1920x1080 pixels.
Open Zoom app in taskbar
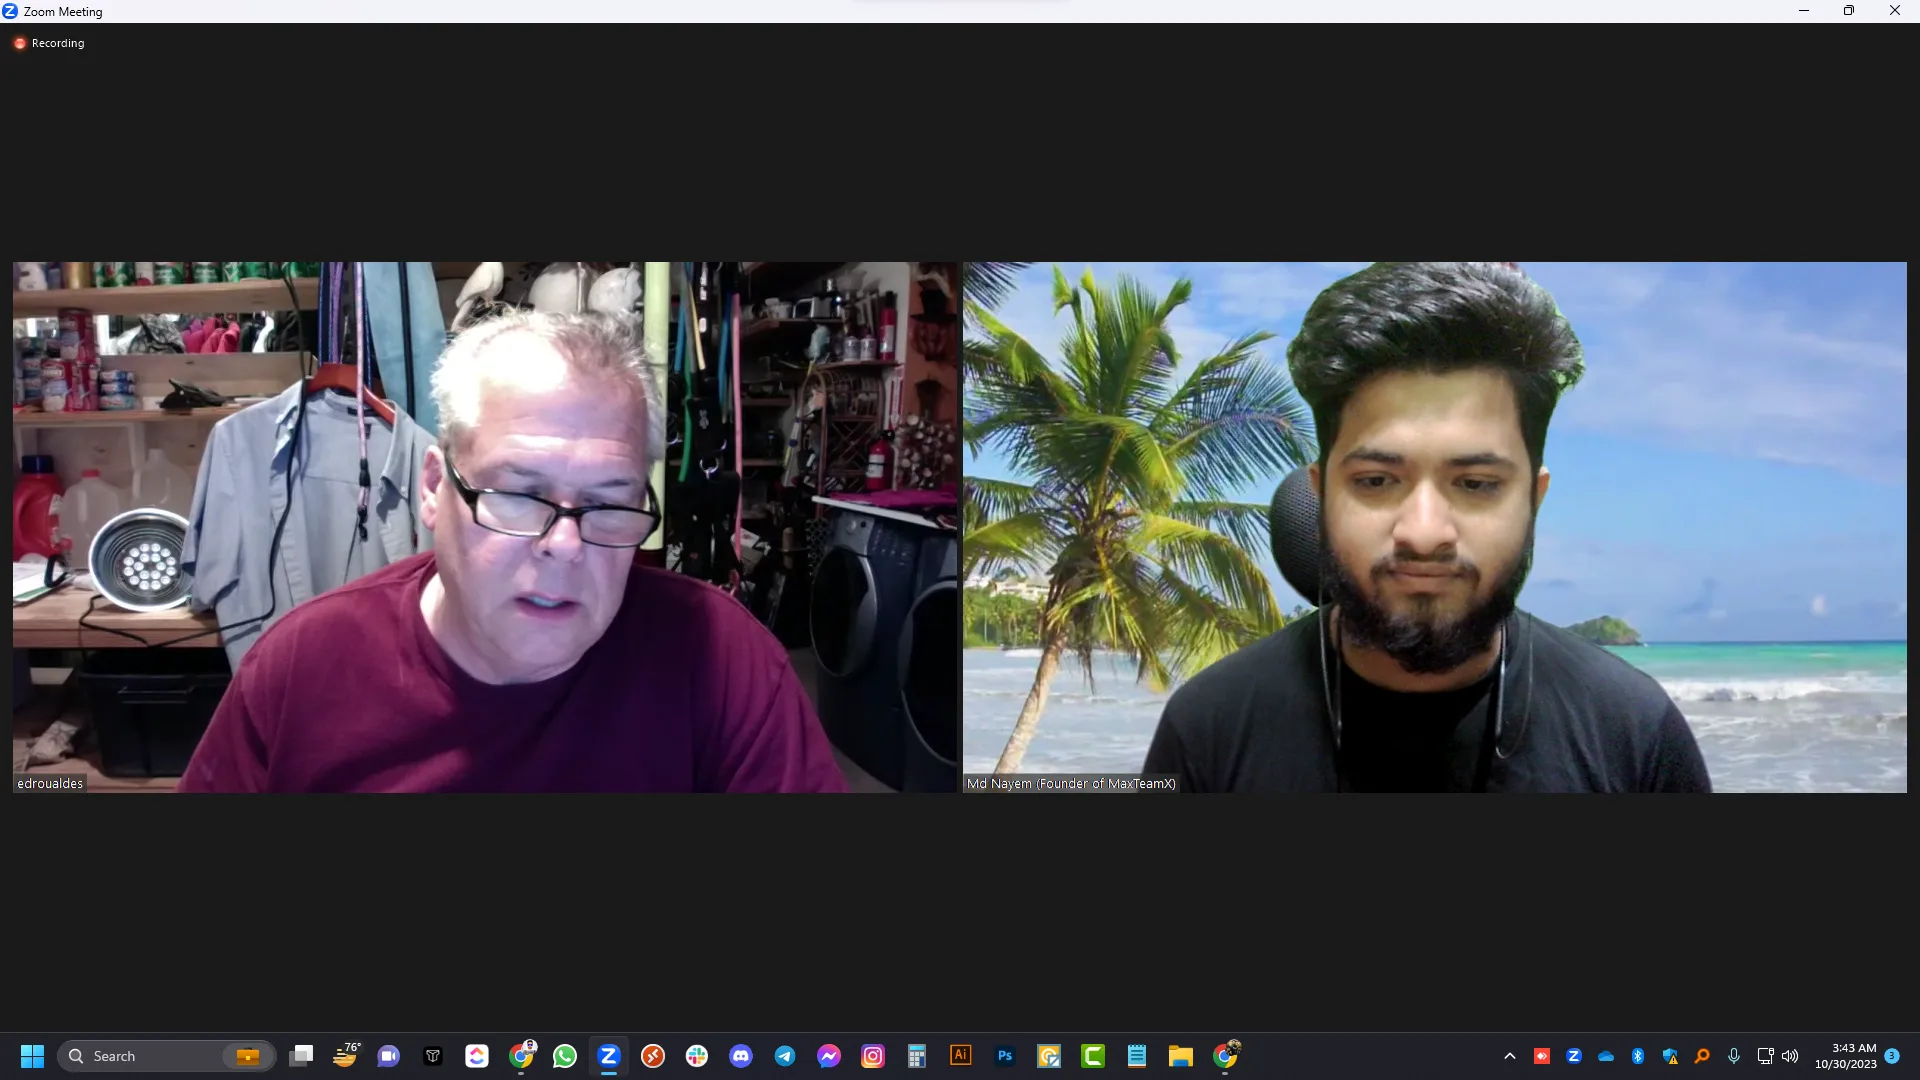click(608, 1056)
